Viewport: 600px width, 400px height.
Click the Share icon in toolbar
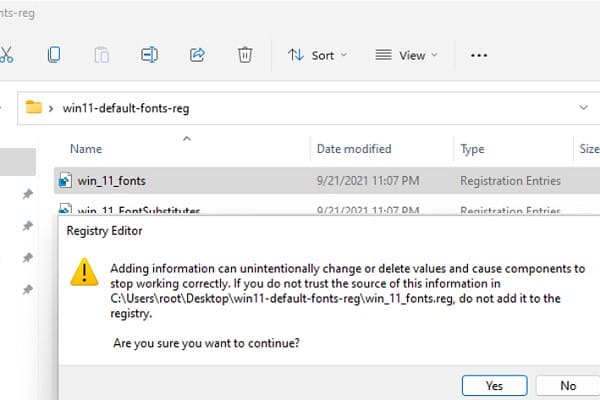(197, 55)
